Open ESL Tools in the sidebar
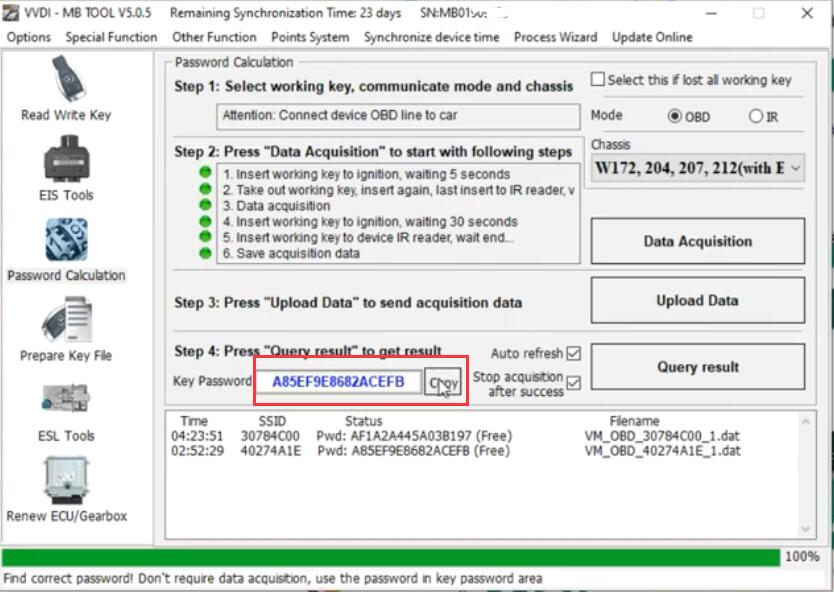 coord(66,399)
